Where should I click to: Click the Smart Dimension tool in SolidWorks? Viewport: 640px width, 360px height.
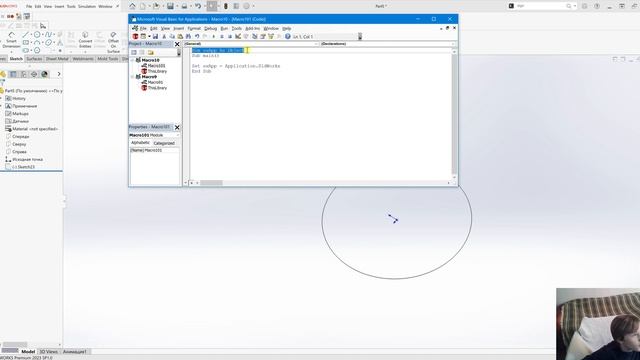click(11, 40)
